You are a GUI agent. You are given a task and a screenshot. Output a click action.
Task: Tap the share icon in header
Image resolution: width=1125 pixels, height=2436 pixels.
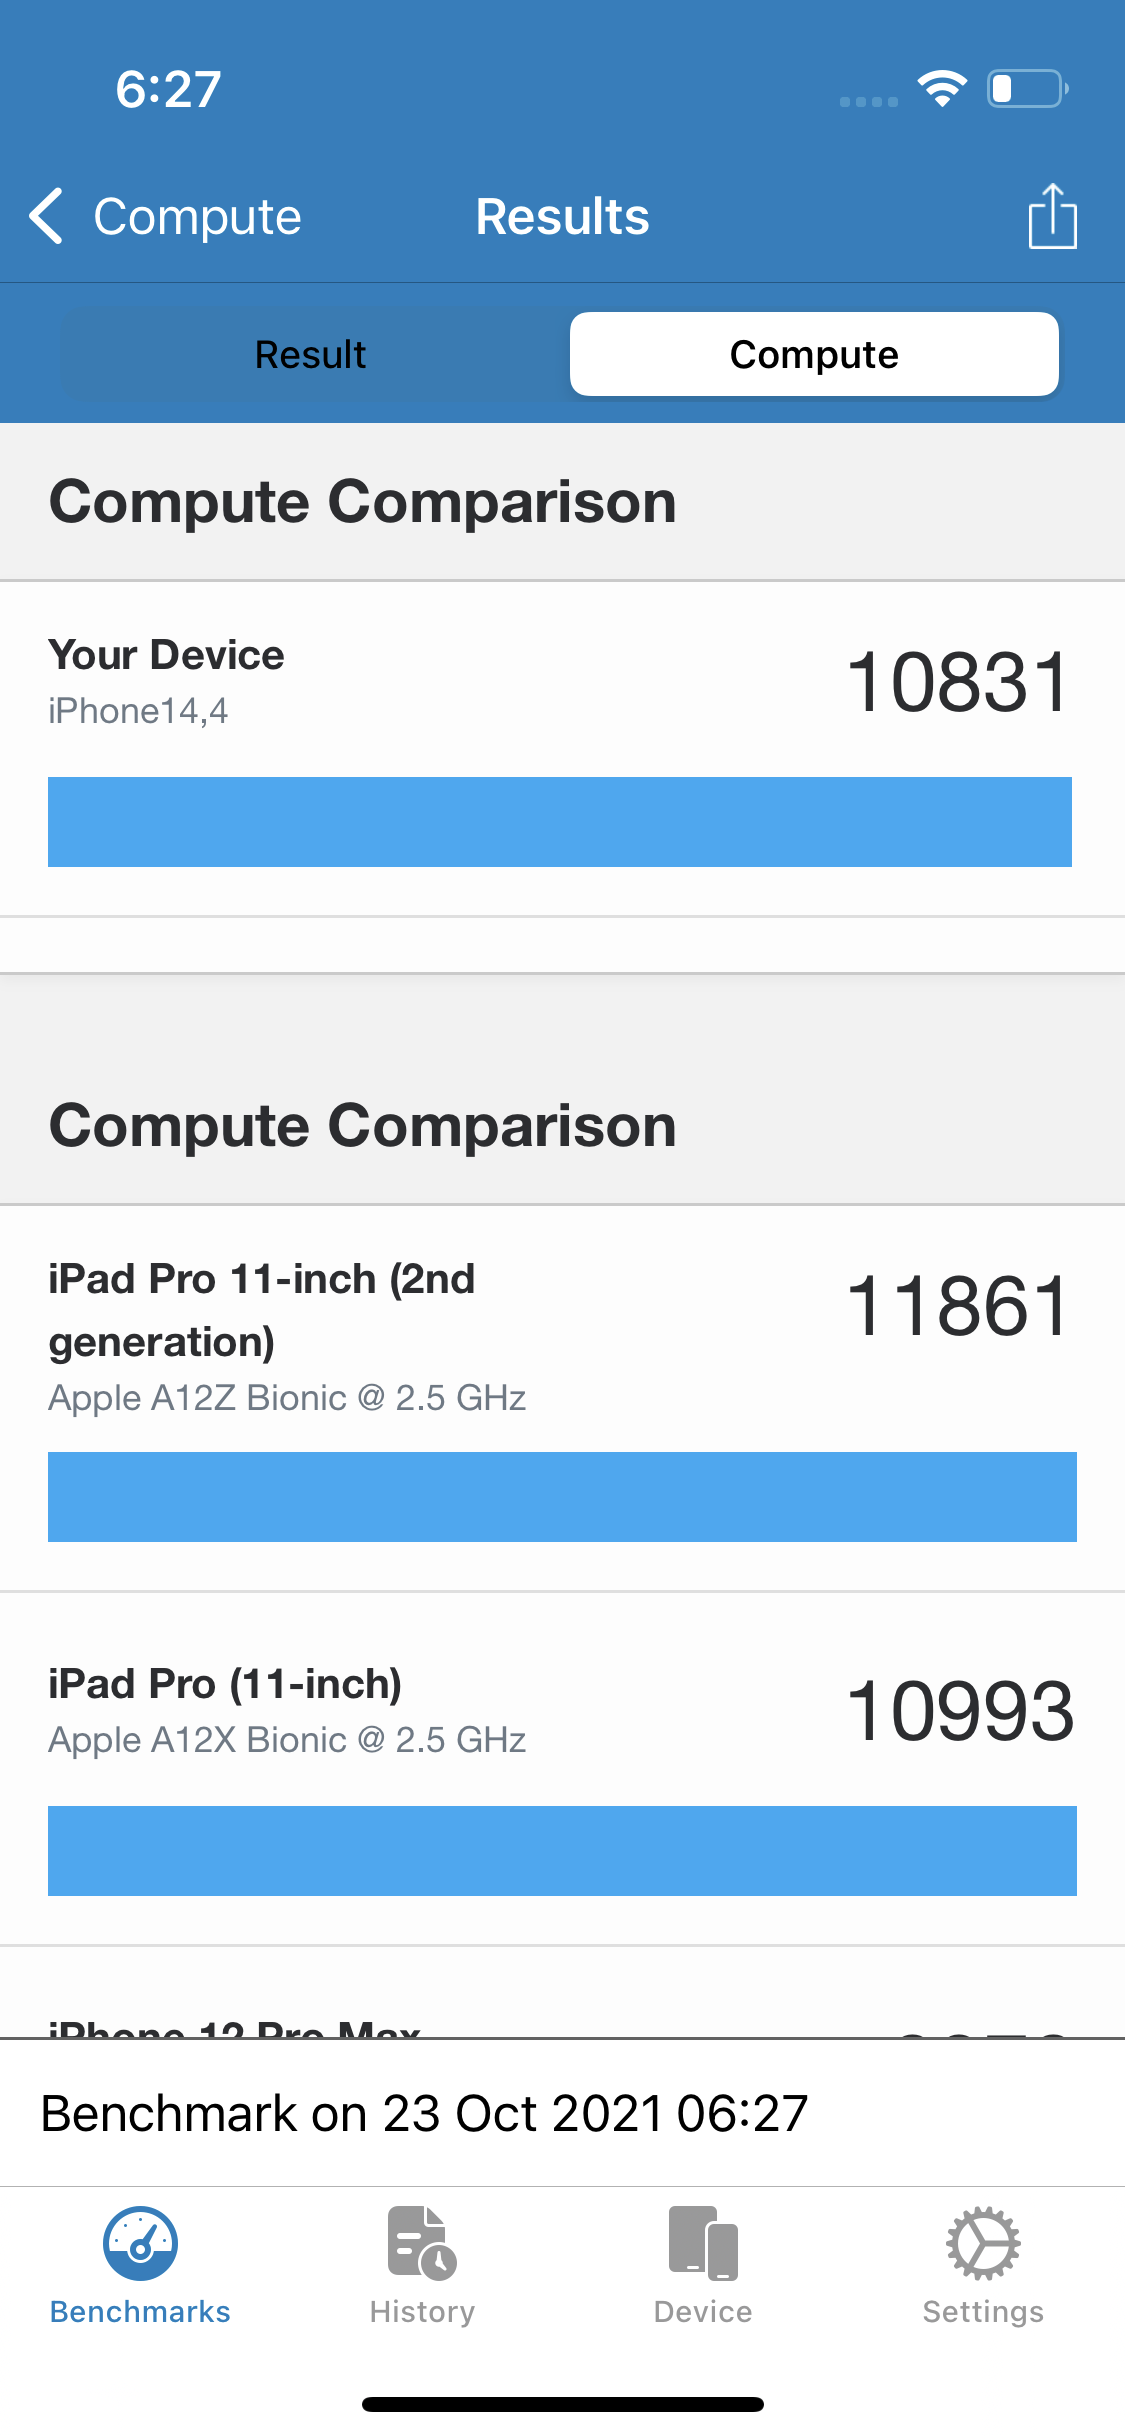(x=1052, y=216)
